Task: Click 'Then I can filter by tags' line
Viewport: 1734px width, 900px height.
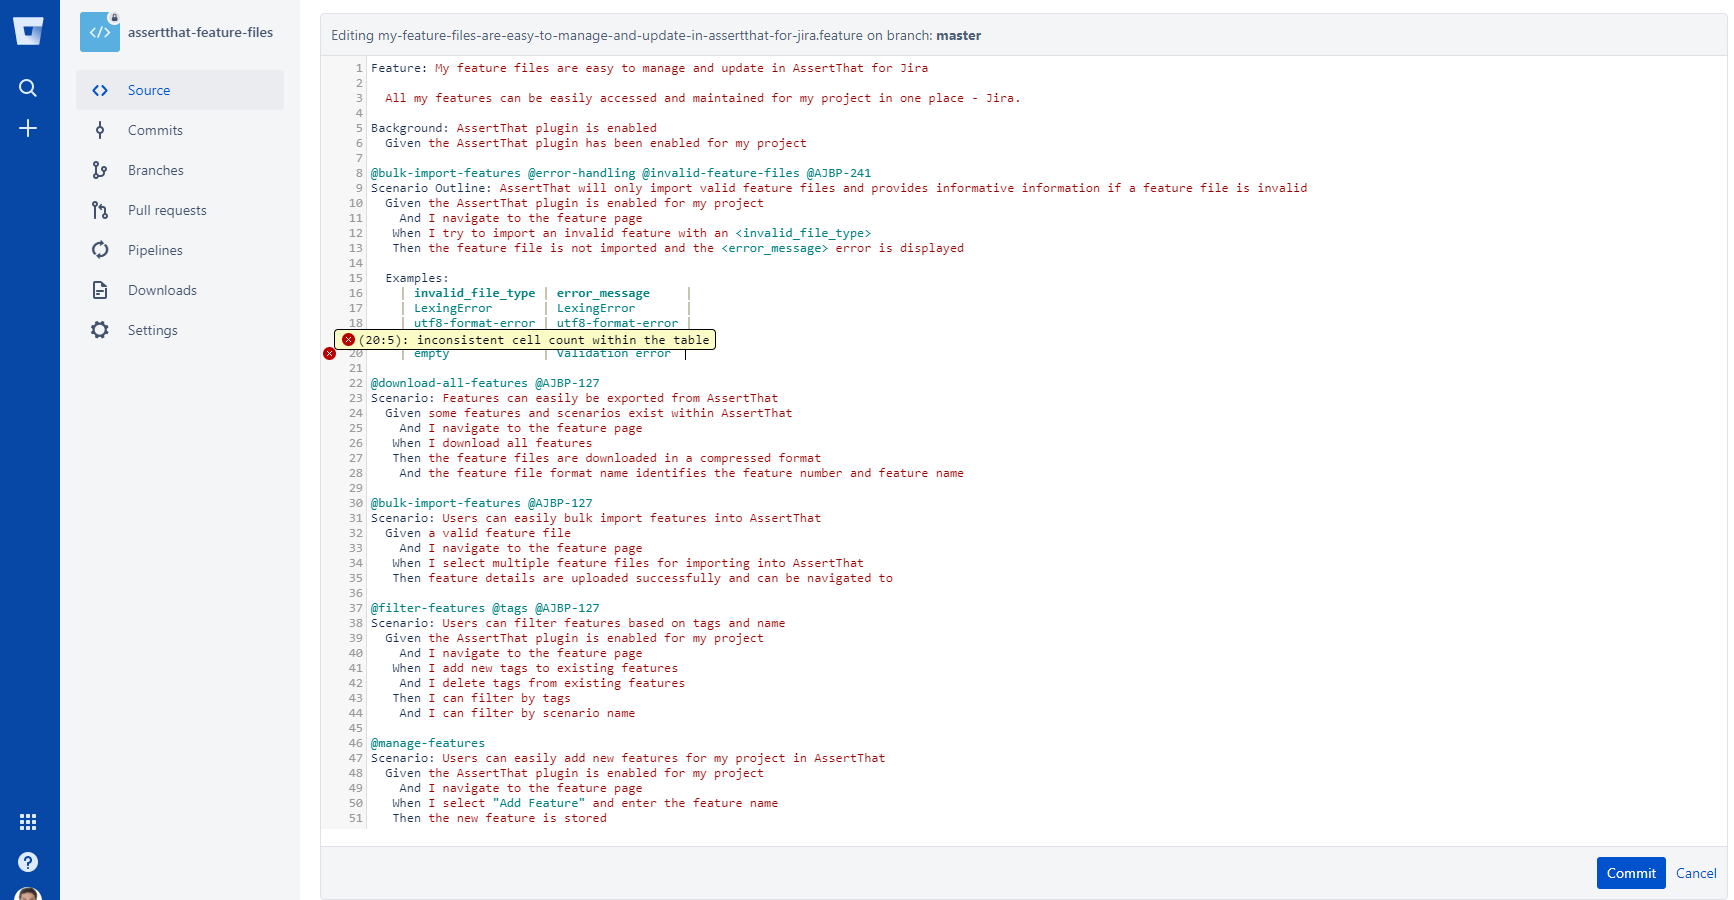Action: [x=482, y=698]
